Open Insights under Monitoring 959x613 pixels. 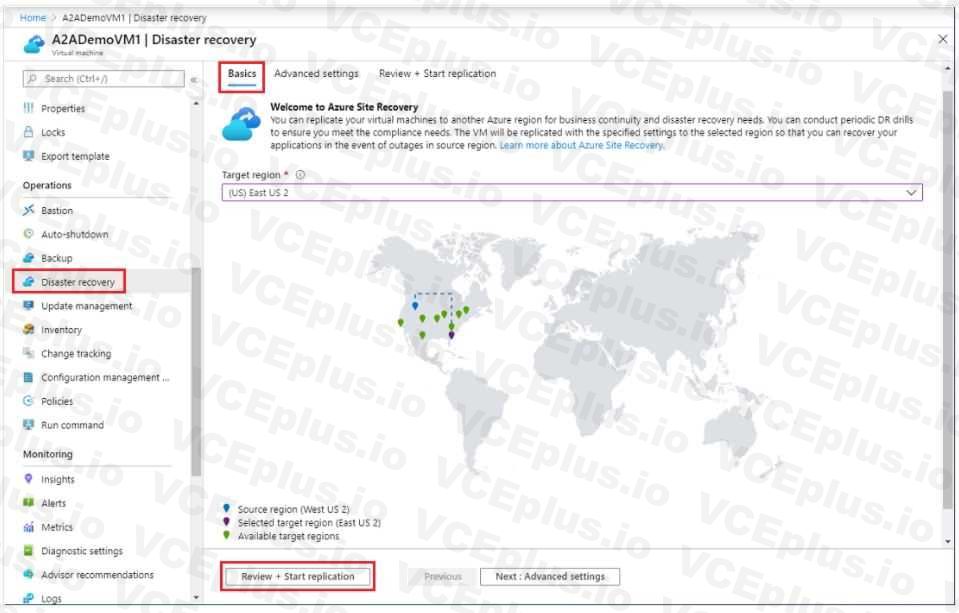pos(57,480)
